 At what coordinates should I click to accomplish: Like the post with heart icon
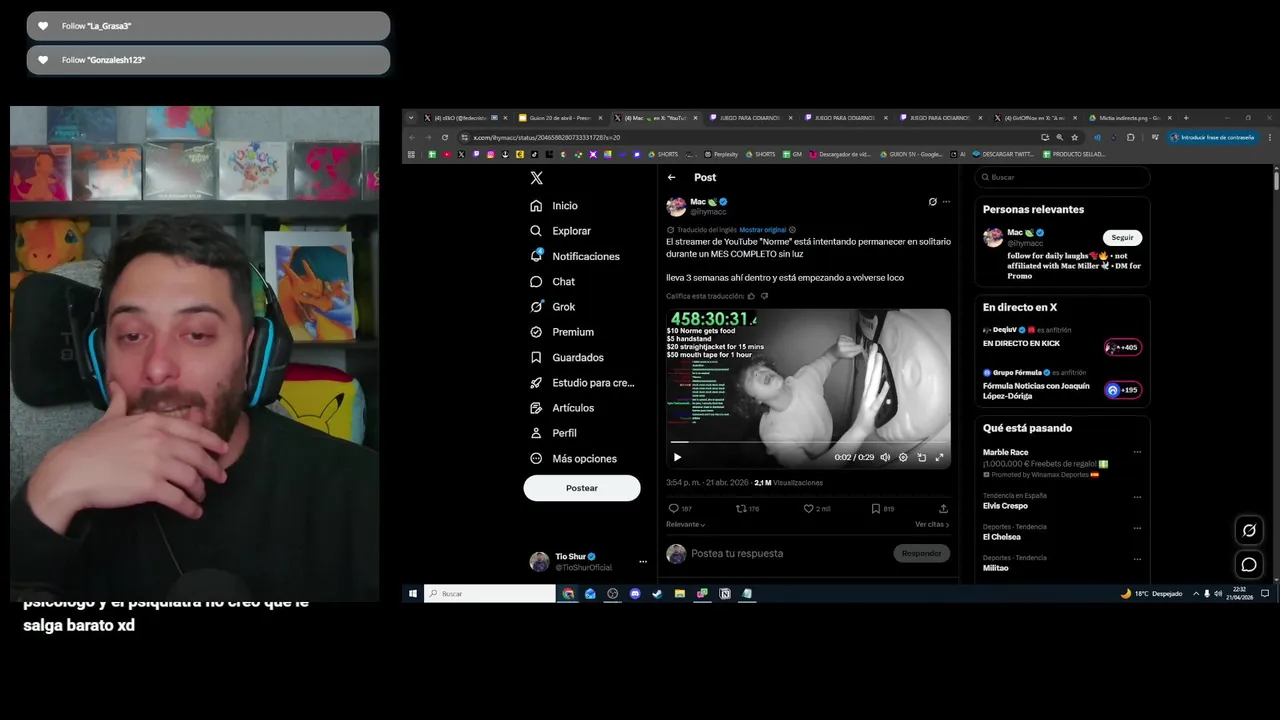[x=809, y=509]
